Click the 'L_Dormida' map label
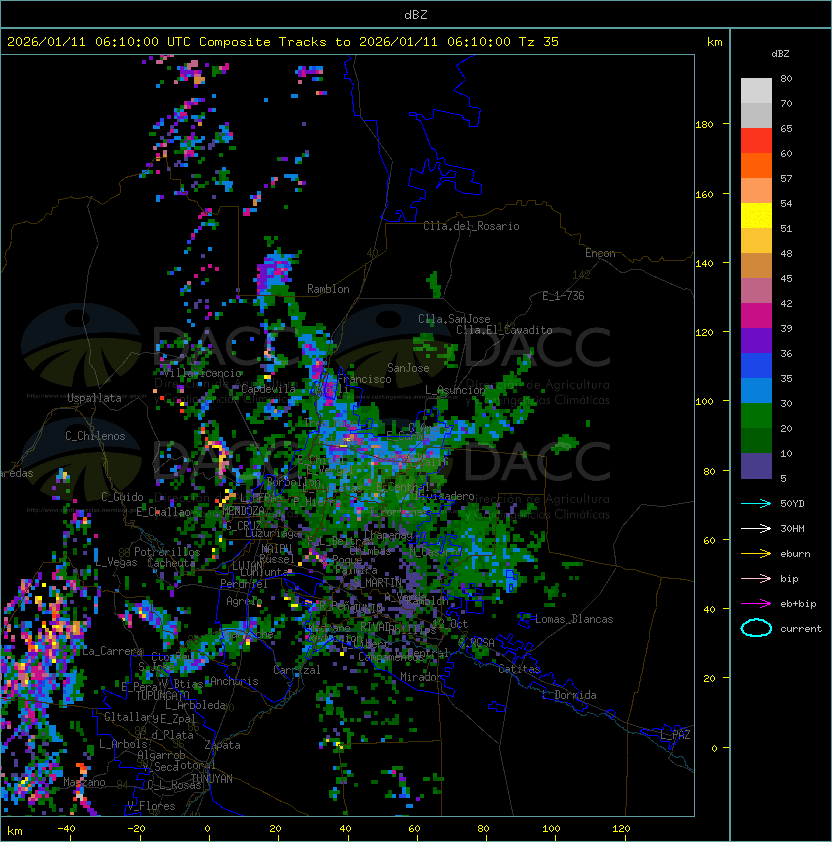 pos(569,695)
